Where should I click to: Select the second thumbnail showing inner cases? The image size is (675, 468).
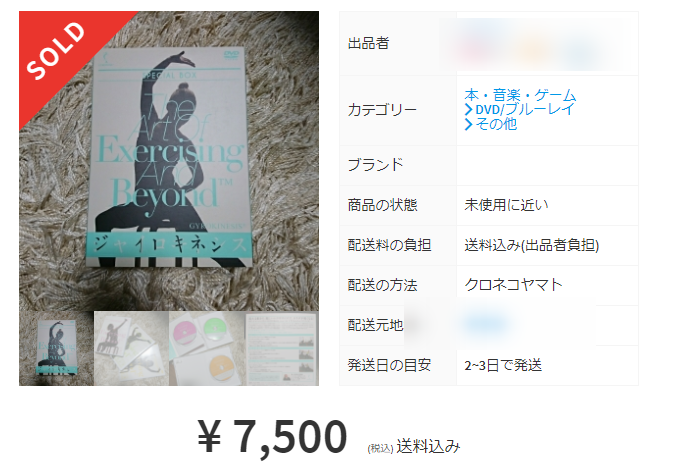pyautogui.click(x=131, y=348)
